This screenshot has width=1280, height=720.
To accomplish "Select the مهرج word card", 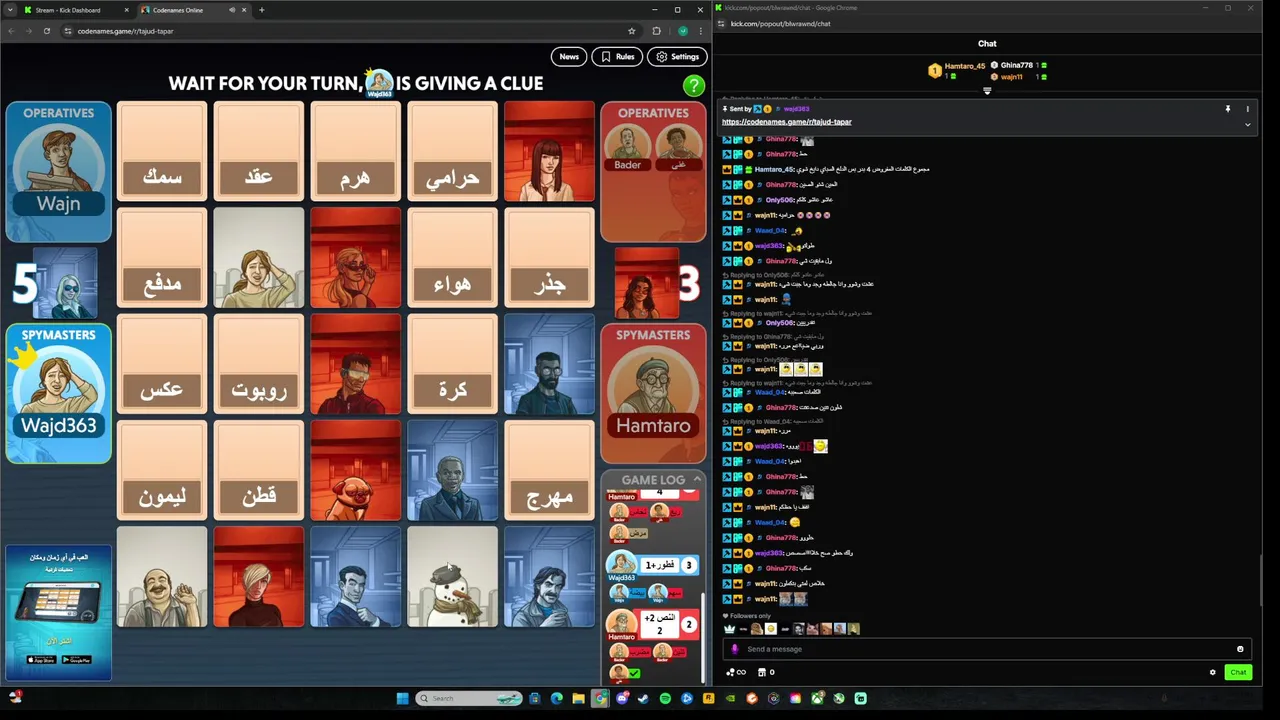I will pos(549,470).
